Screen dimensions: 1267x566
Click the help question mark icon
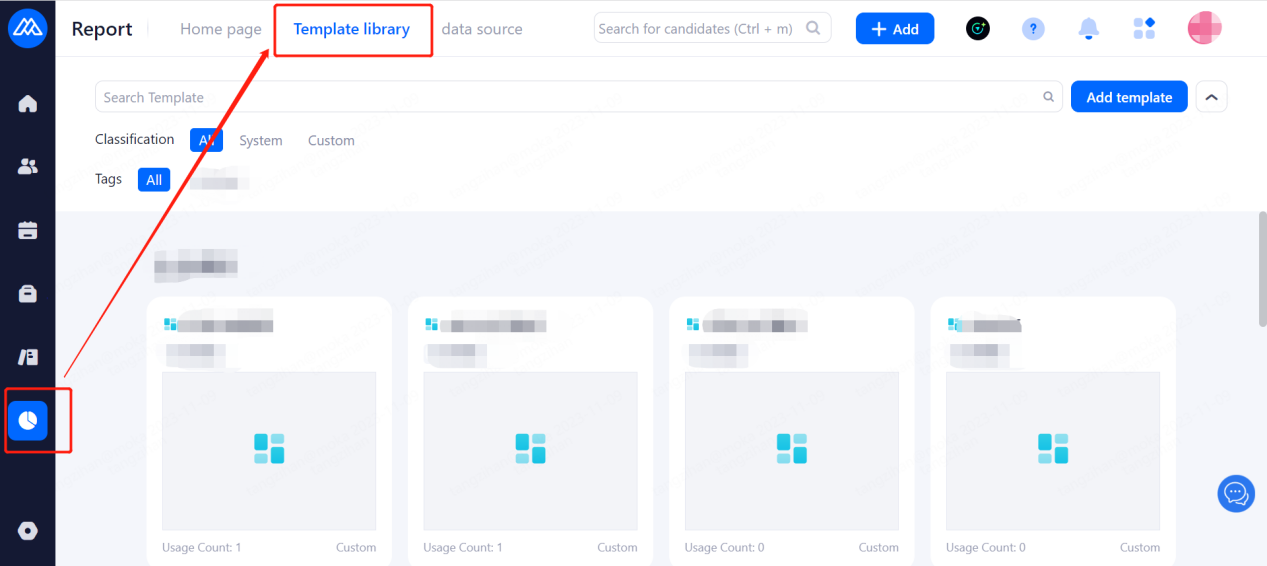point(1033,29)
